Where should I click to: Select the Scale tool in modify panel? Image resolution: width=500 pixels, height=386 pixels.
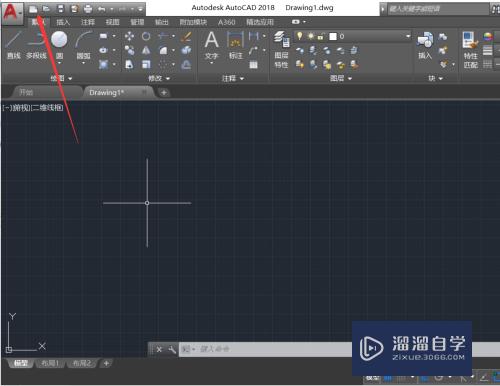(x=146, y=64)
